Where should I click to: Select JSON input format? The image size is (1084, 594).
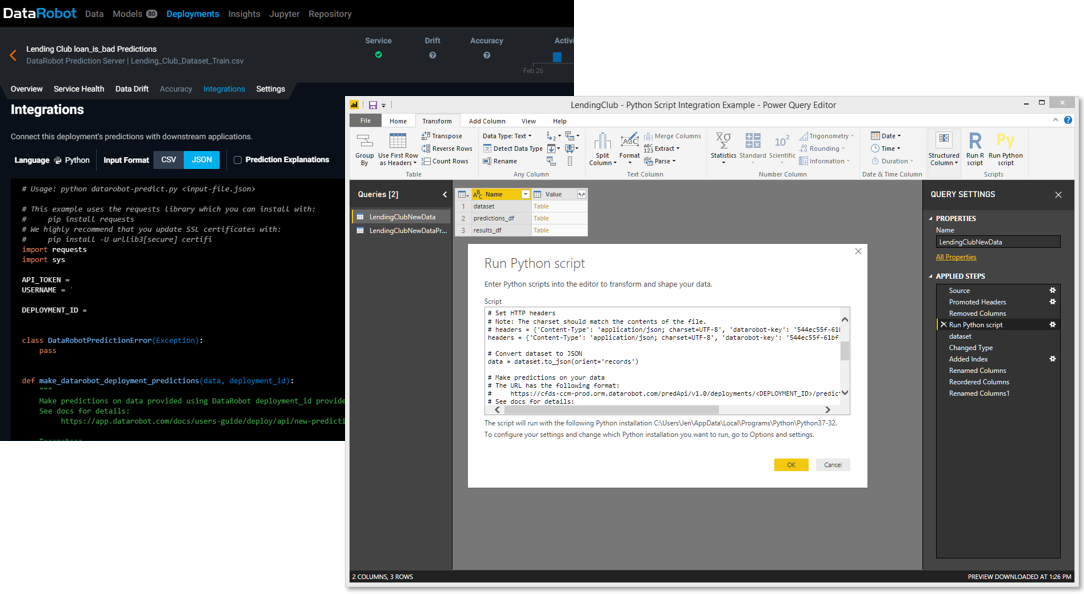(202, 160)
